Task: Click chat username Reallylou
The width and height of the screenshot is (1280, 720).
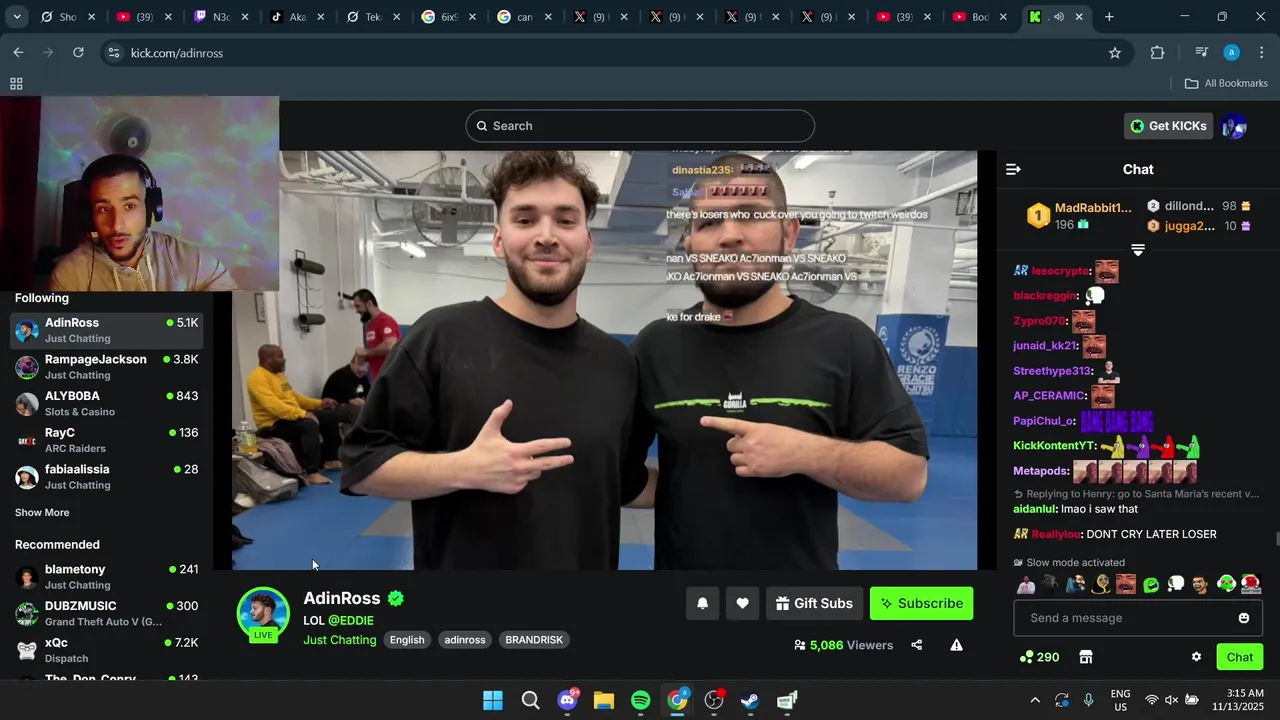Action: [x=1055, y=534]
